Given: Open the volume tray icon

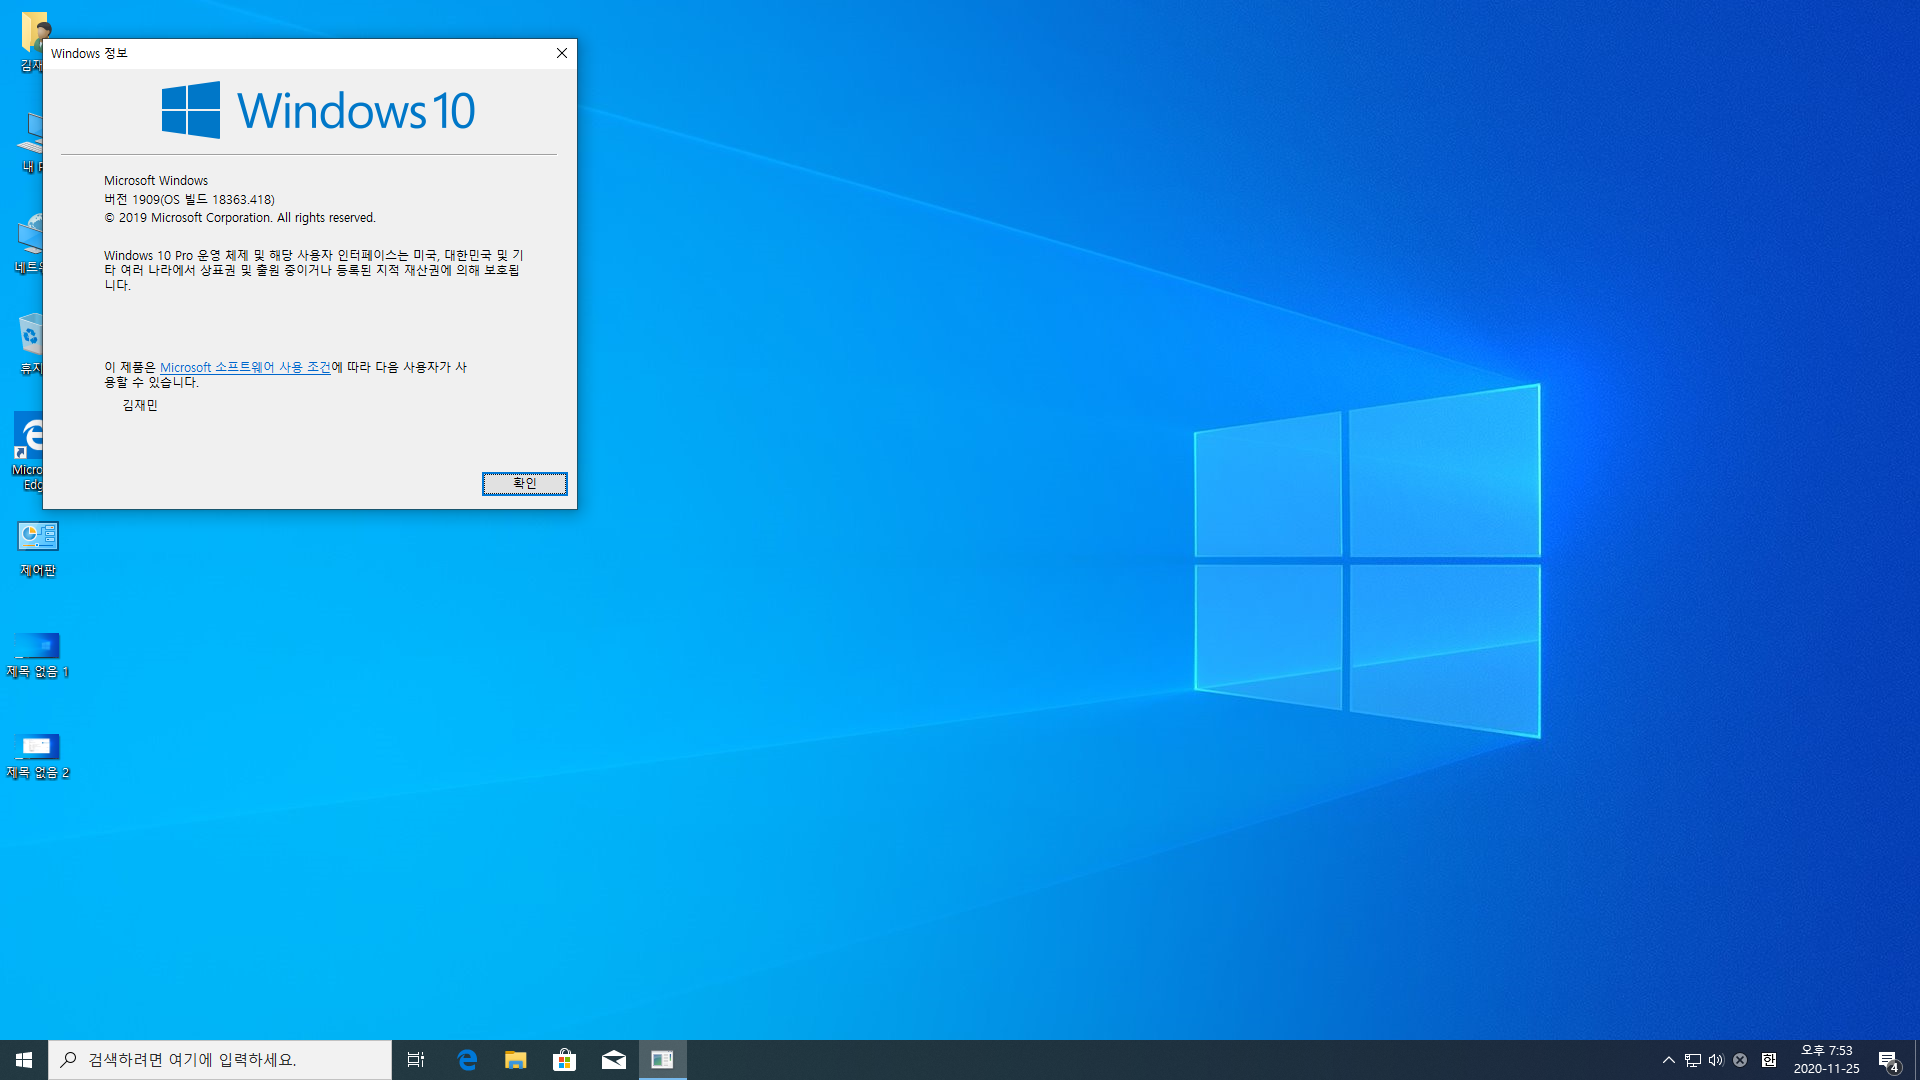Looking at the screenshot, I should (x=1716, y=1060).
